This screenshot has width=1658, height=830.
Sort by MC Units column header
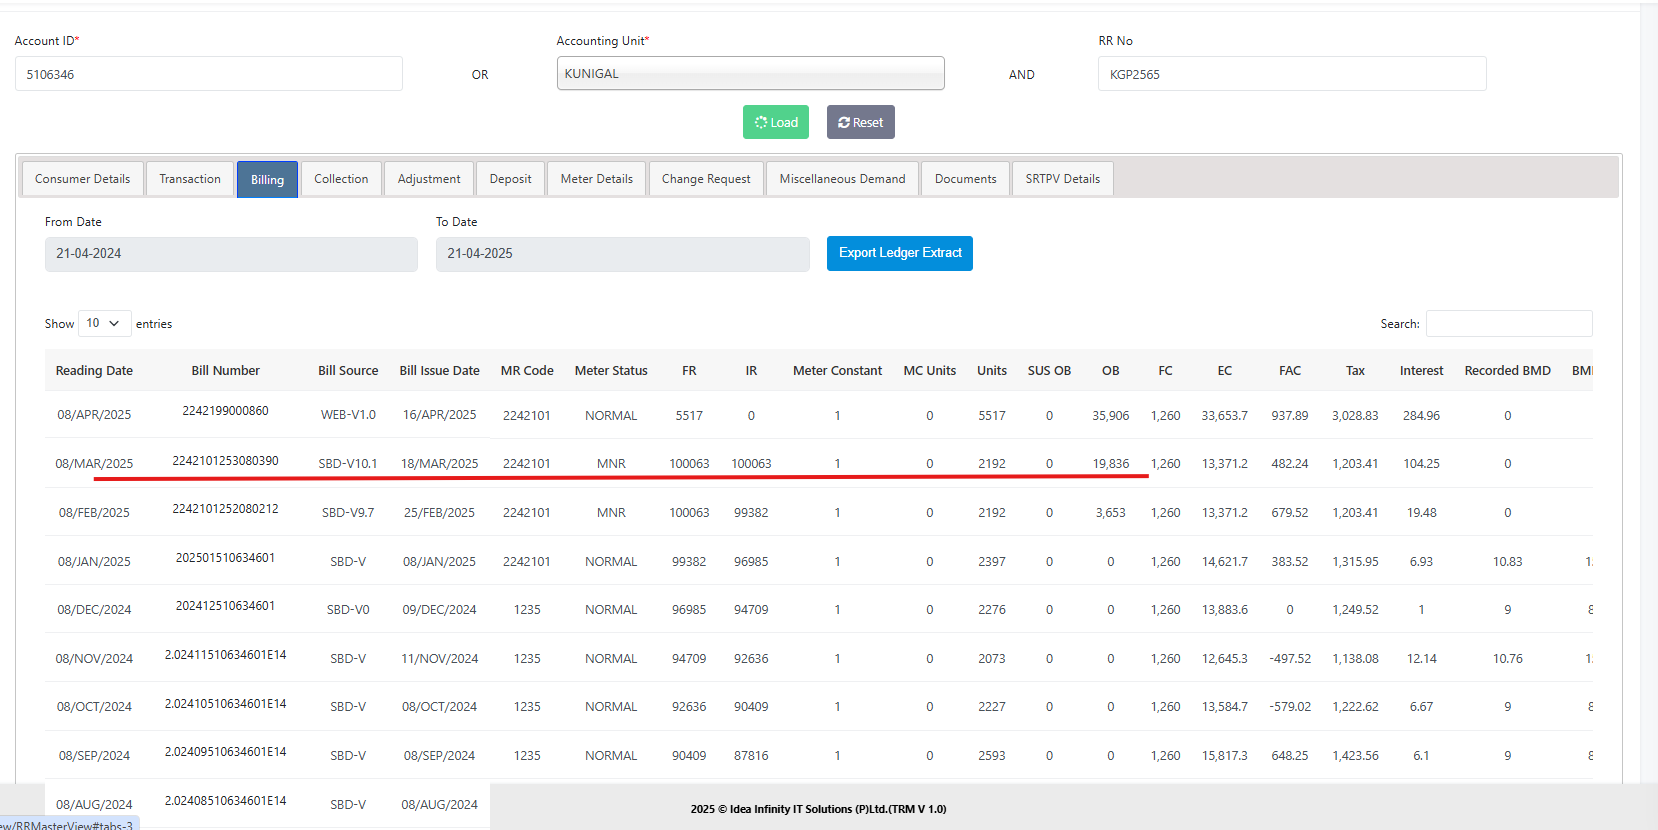(x=930, y=370)
